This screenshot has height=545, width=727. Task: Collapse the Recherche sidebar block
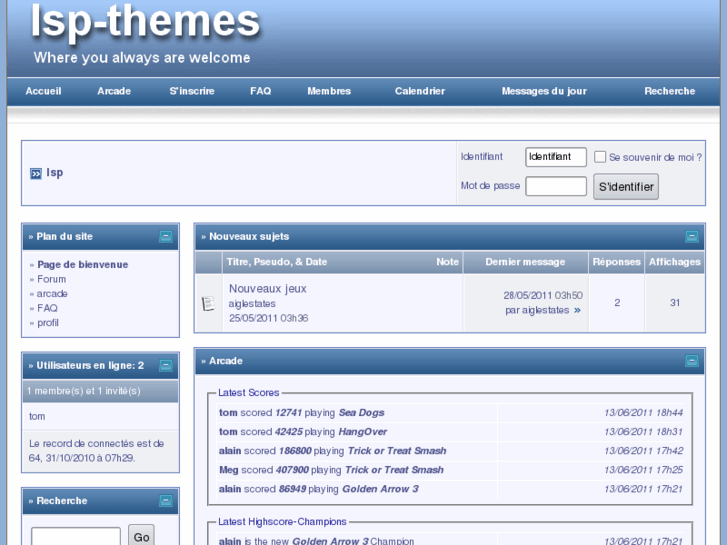[x=166, y=500]
